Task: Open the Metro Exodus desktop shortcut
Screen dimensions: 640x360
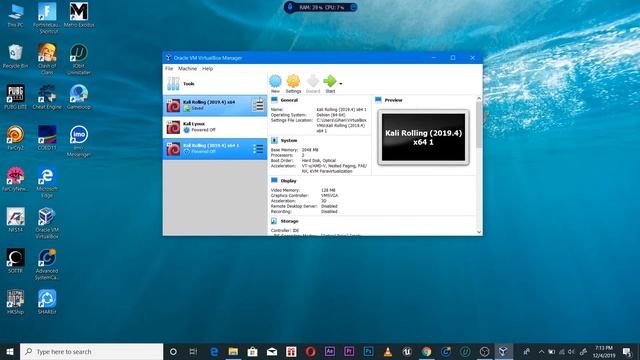Action: pos(79,16)
